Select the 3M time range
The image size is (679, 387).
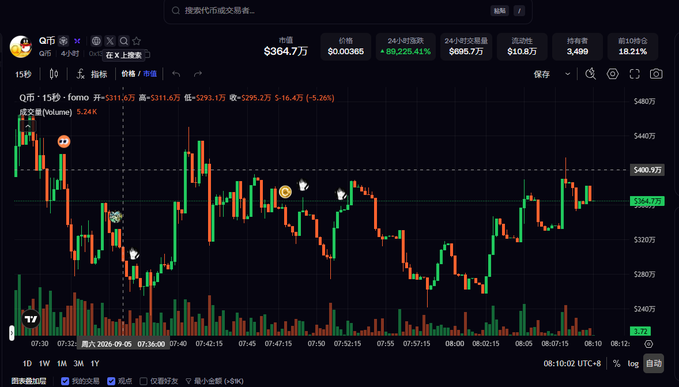(78, 363)
